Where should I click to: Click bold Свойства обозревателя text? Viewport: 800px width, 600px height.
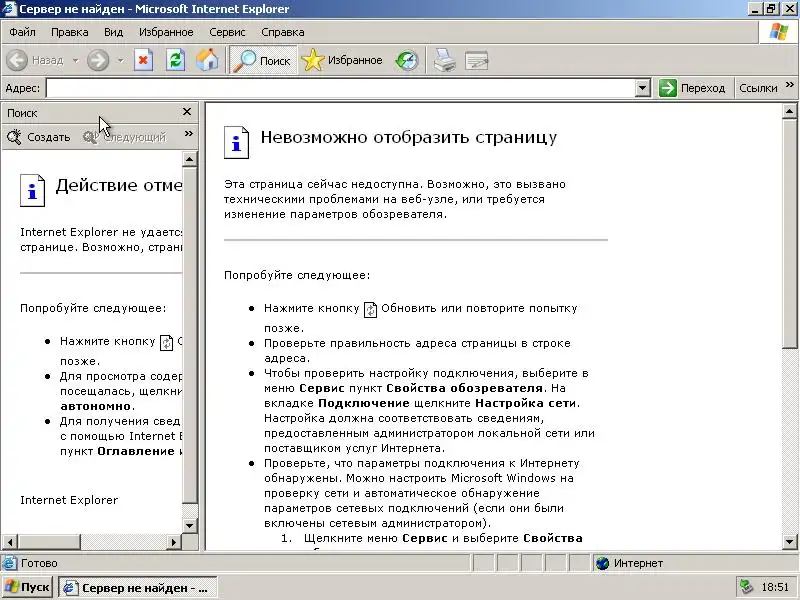coord(464,388)
